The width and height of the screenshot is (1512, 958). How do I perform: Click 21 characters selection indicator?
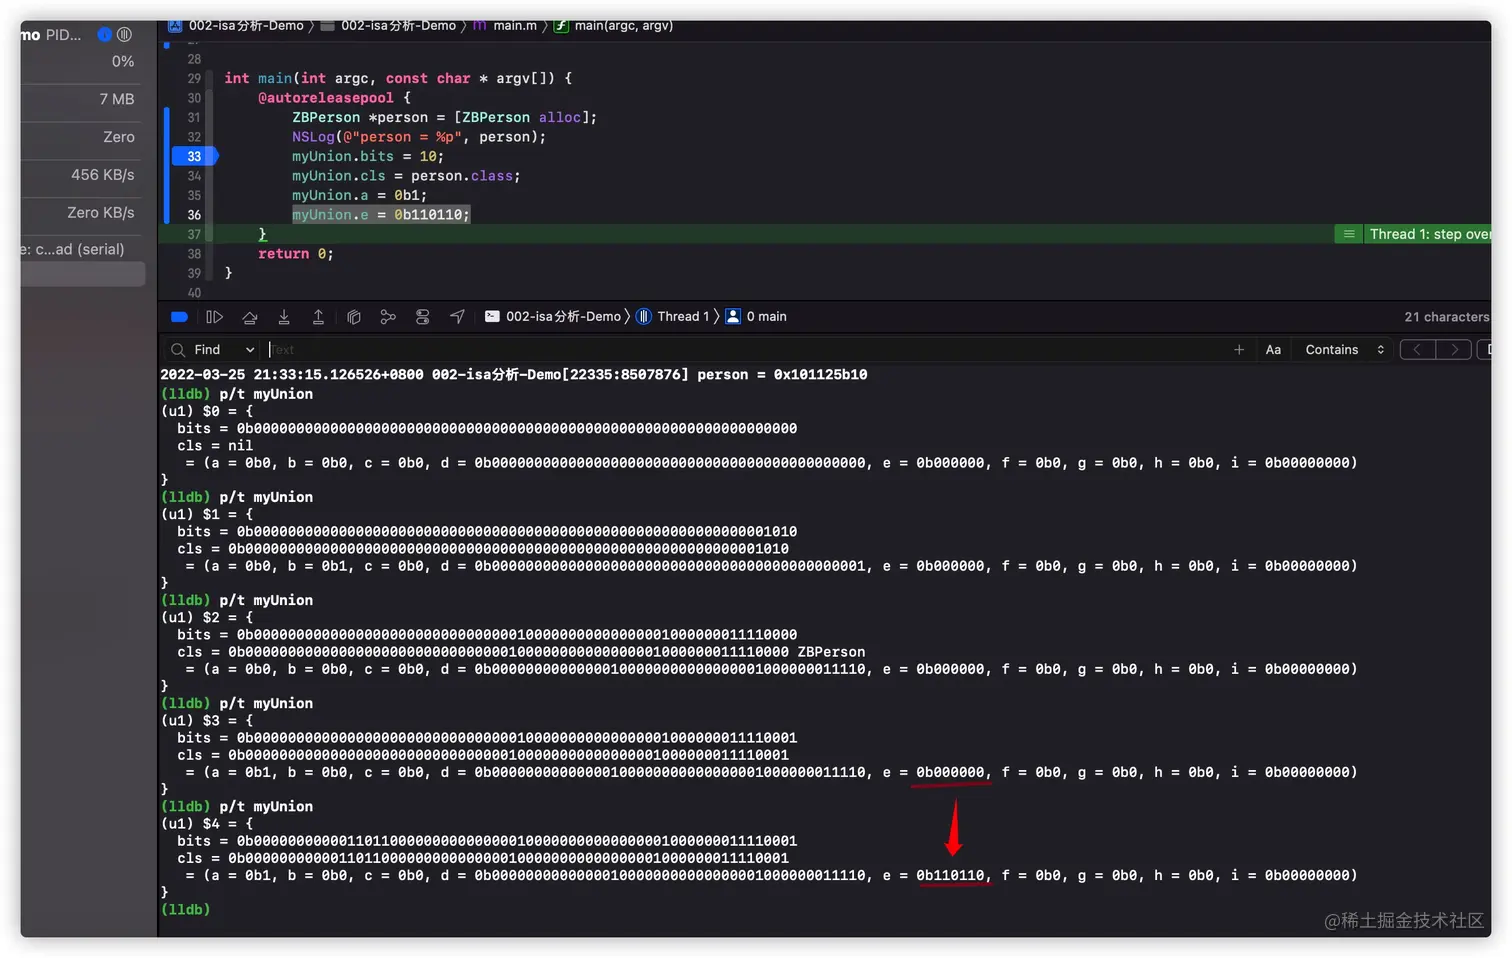[x=1447, y=317]
